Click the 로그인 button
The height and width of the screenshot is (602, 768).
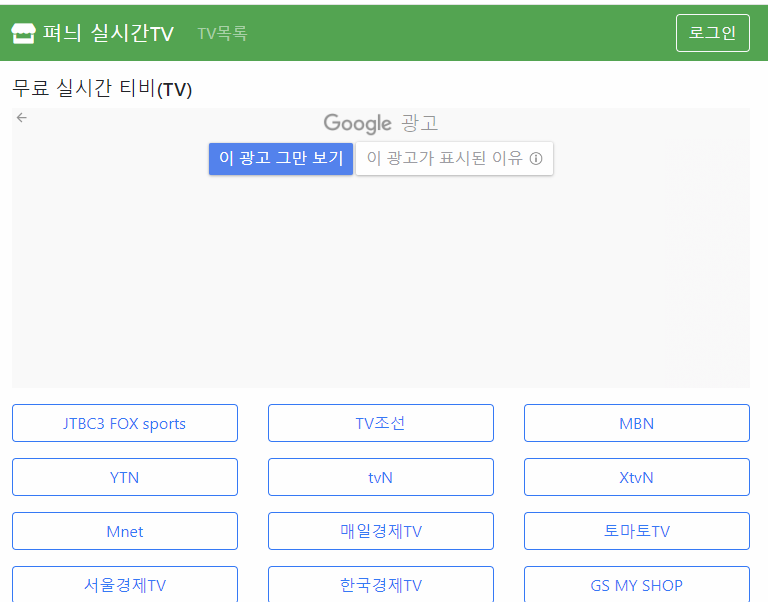pyautogui.click(x=713, y=33)
